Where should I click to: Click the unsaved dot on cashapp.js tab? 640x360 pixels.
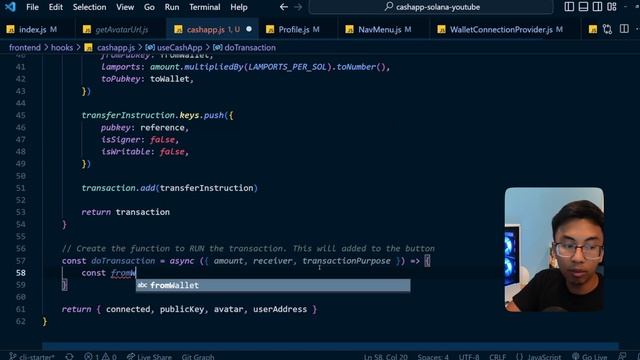[249, 29]
